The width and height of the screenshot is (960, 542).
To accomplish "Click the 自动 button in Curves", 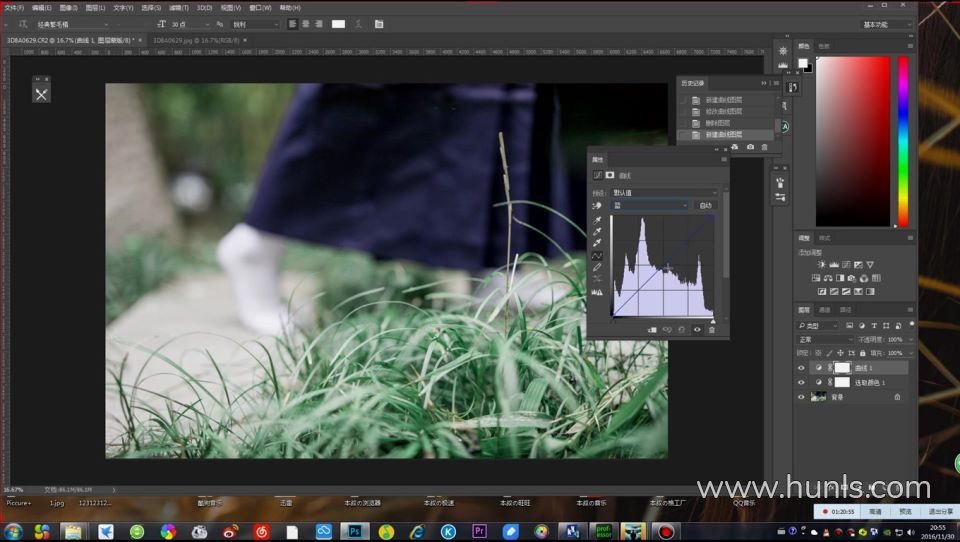I will pyautogui.click(x=706, y=205).
